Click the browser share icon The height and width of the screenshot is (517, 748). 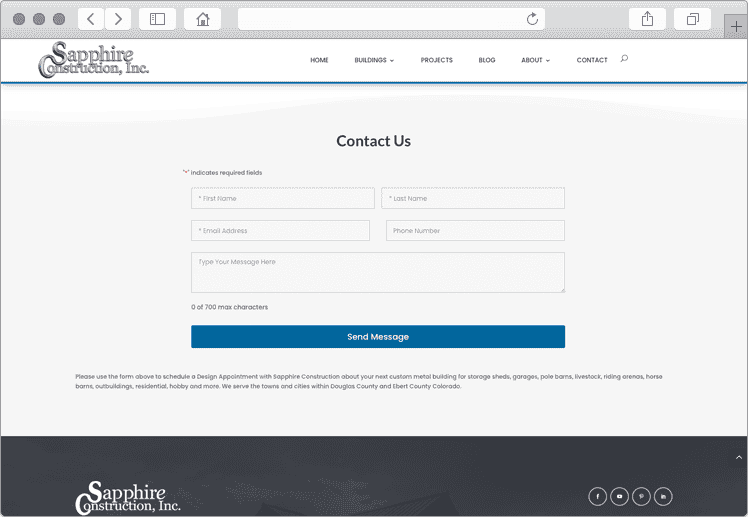point(647,19)
